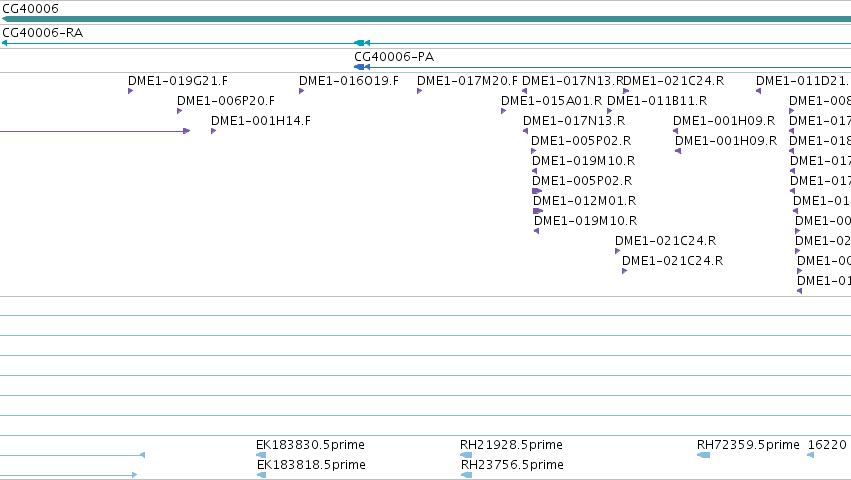This screenshot has height=480, width=851.
Task: Click the blue glyph under EK183830.5prime
Action: tap(261, 455)
